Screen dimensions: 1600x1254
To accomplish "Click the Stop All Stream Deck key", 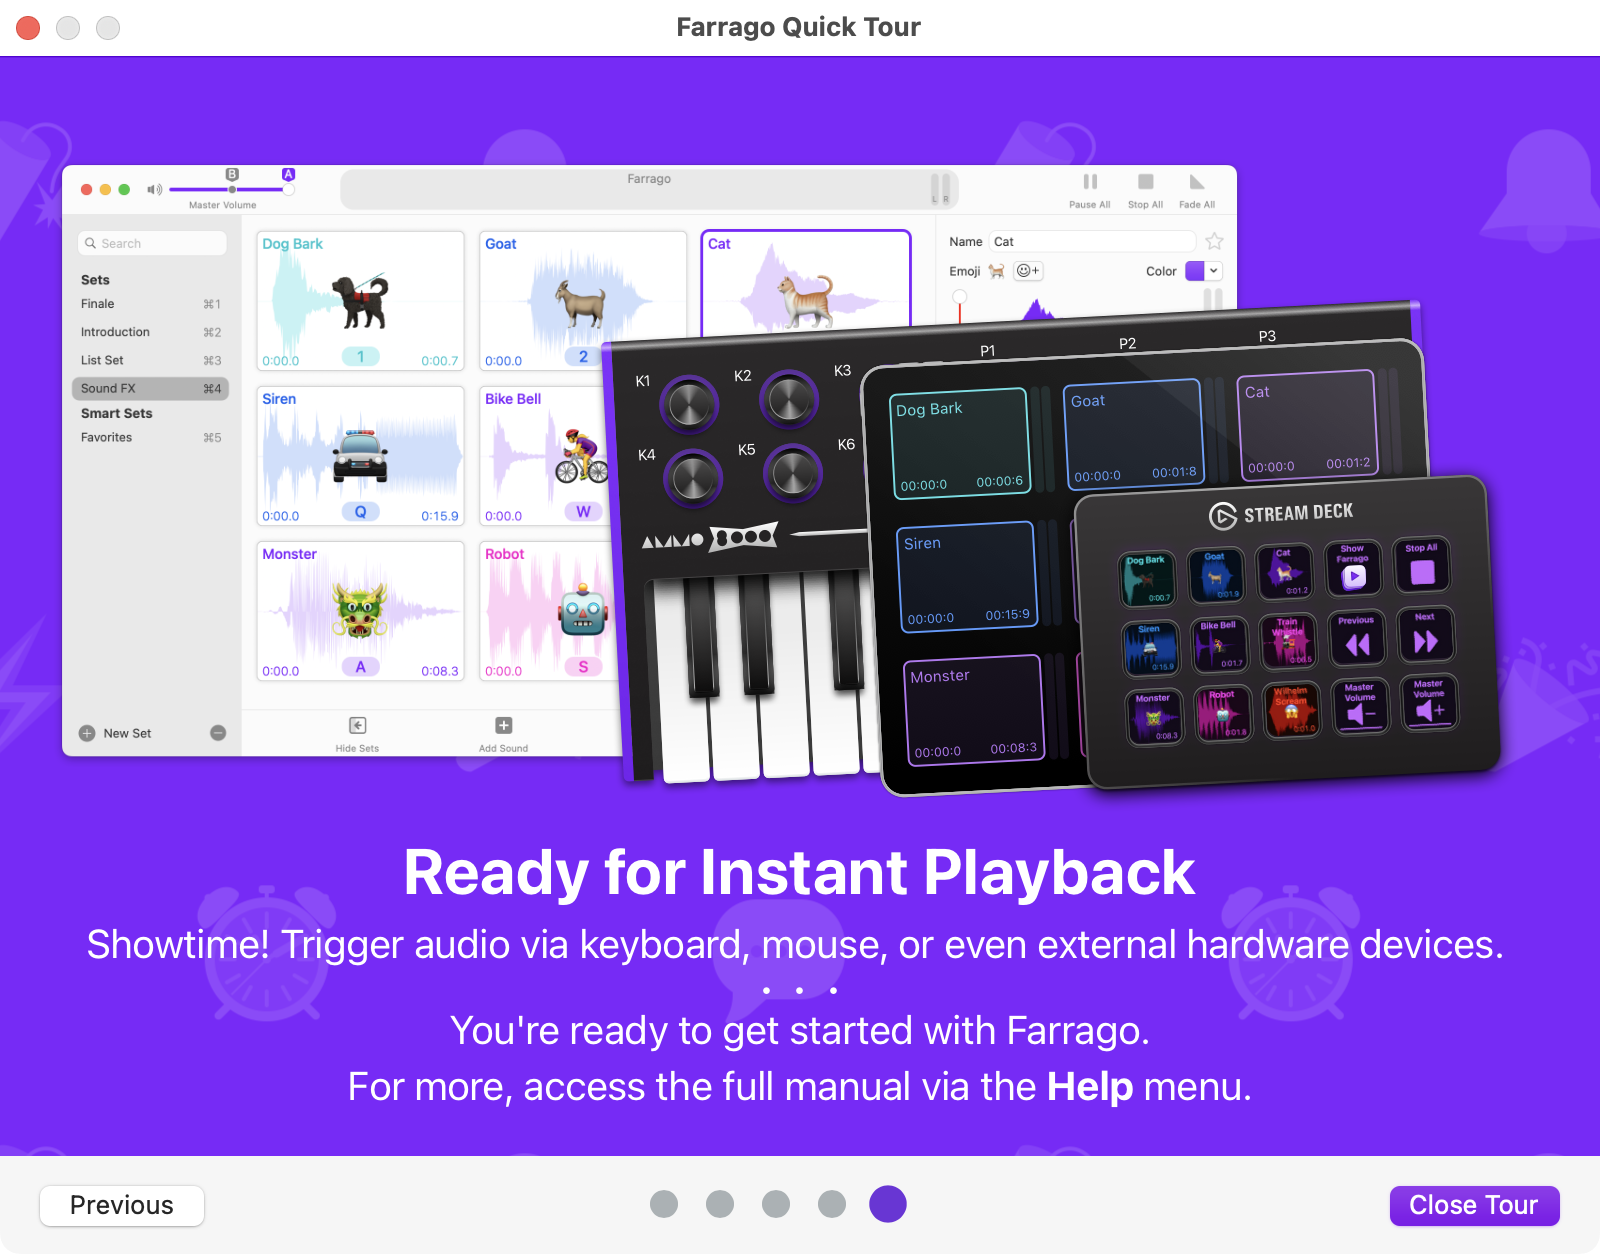I will click(1422, 566).
